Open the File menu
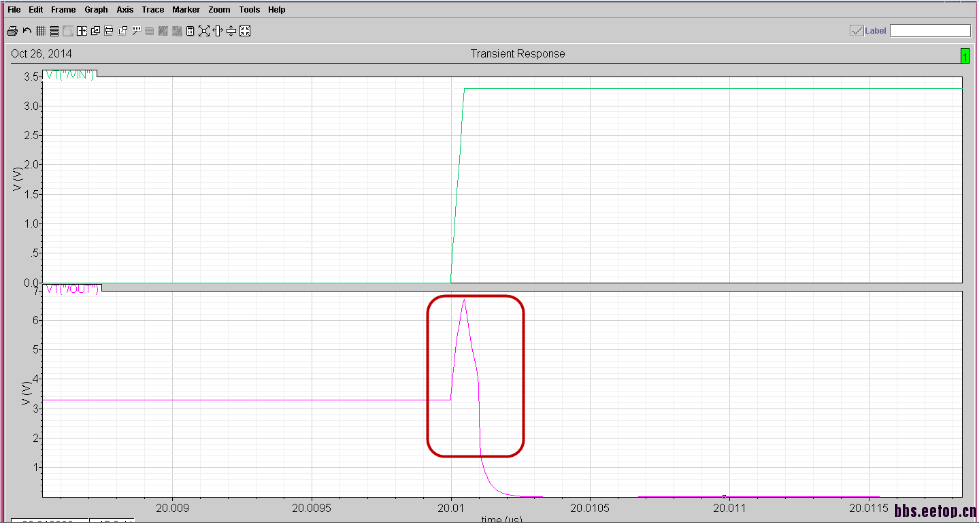This screenshot has height=523, width=979. pos(14,10)
